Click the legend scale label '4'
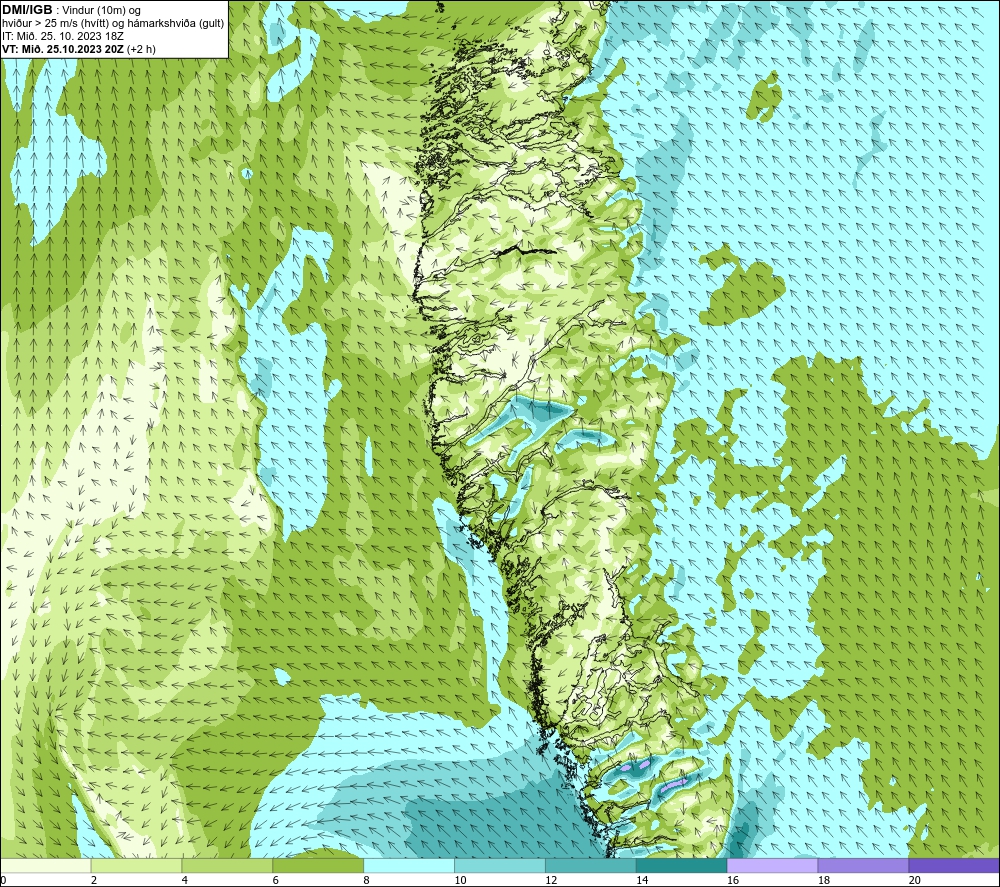The width and height of the screenshot is (1000, 887). [185, 881]
